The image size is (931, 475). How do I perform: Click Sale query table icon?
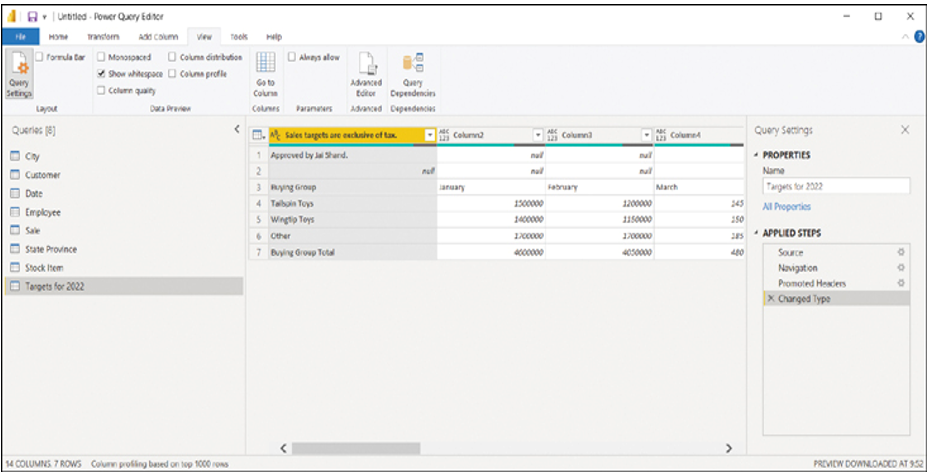coord(15,230)
